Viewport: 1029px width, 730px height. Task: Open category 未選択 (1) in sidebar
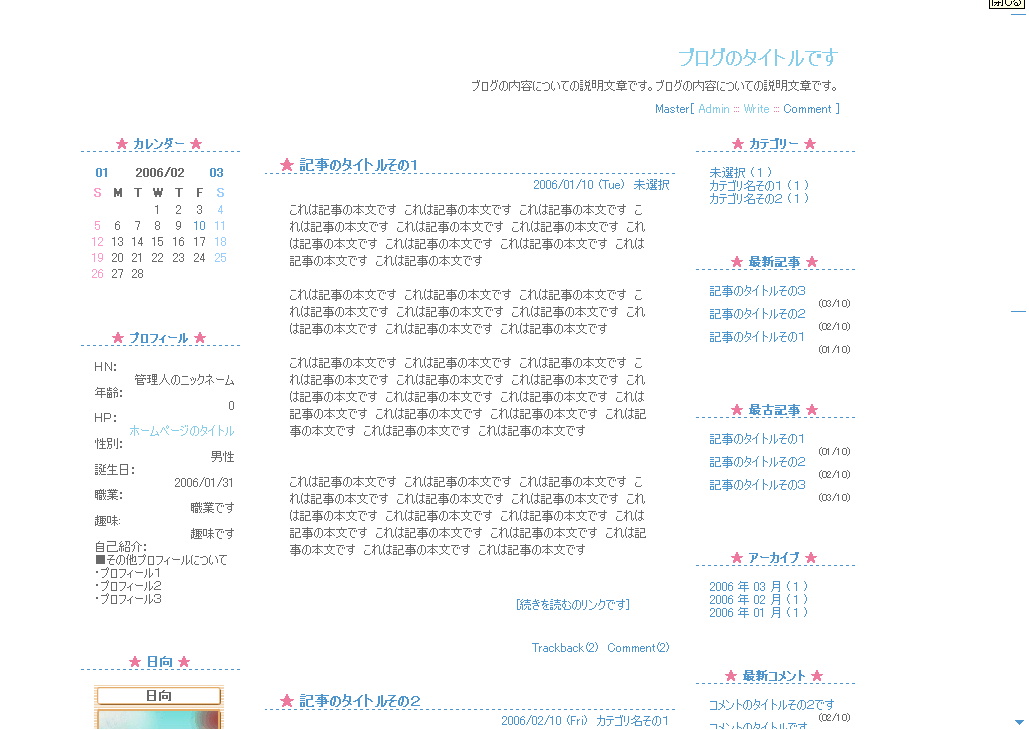[x=740, y=173]
